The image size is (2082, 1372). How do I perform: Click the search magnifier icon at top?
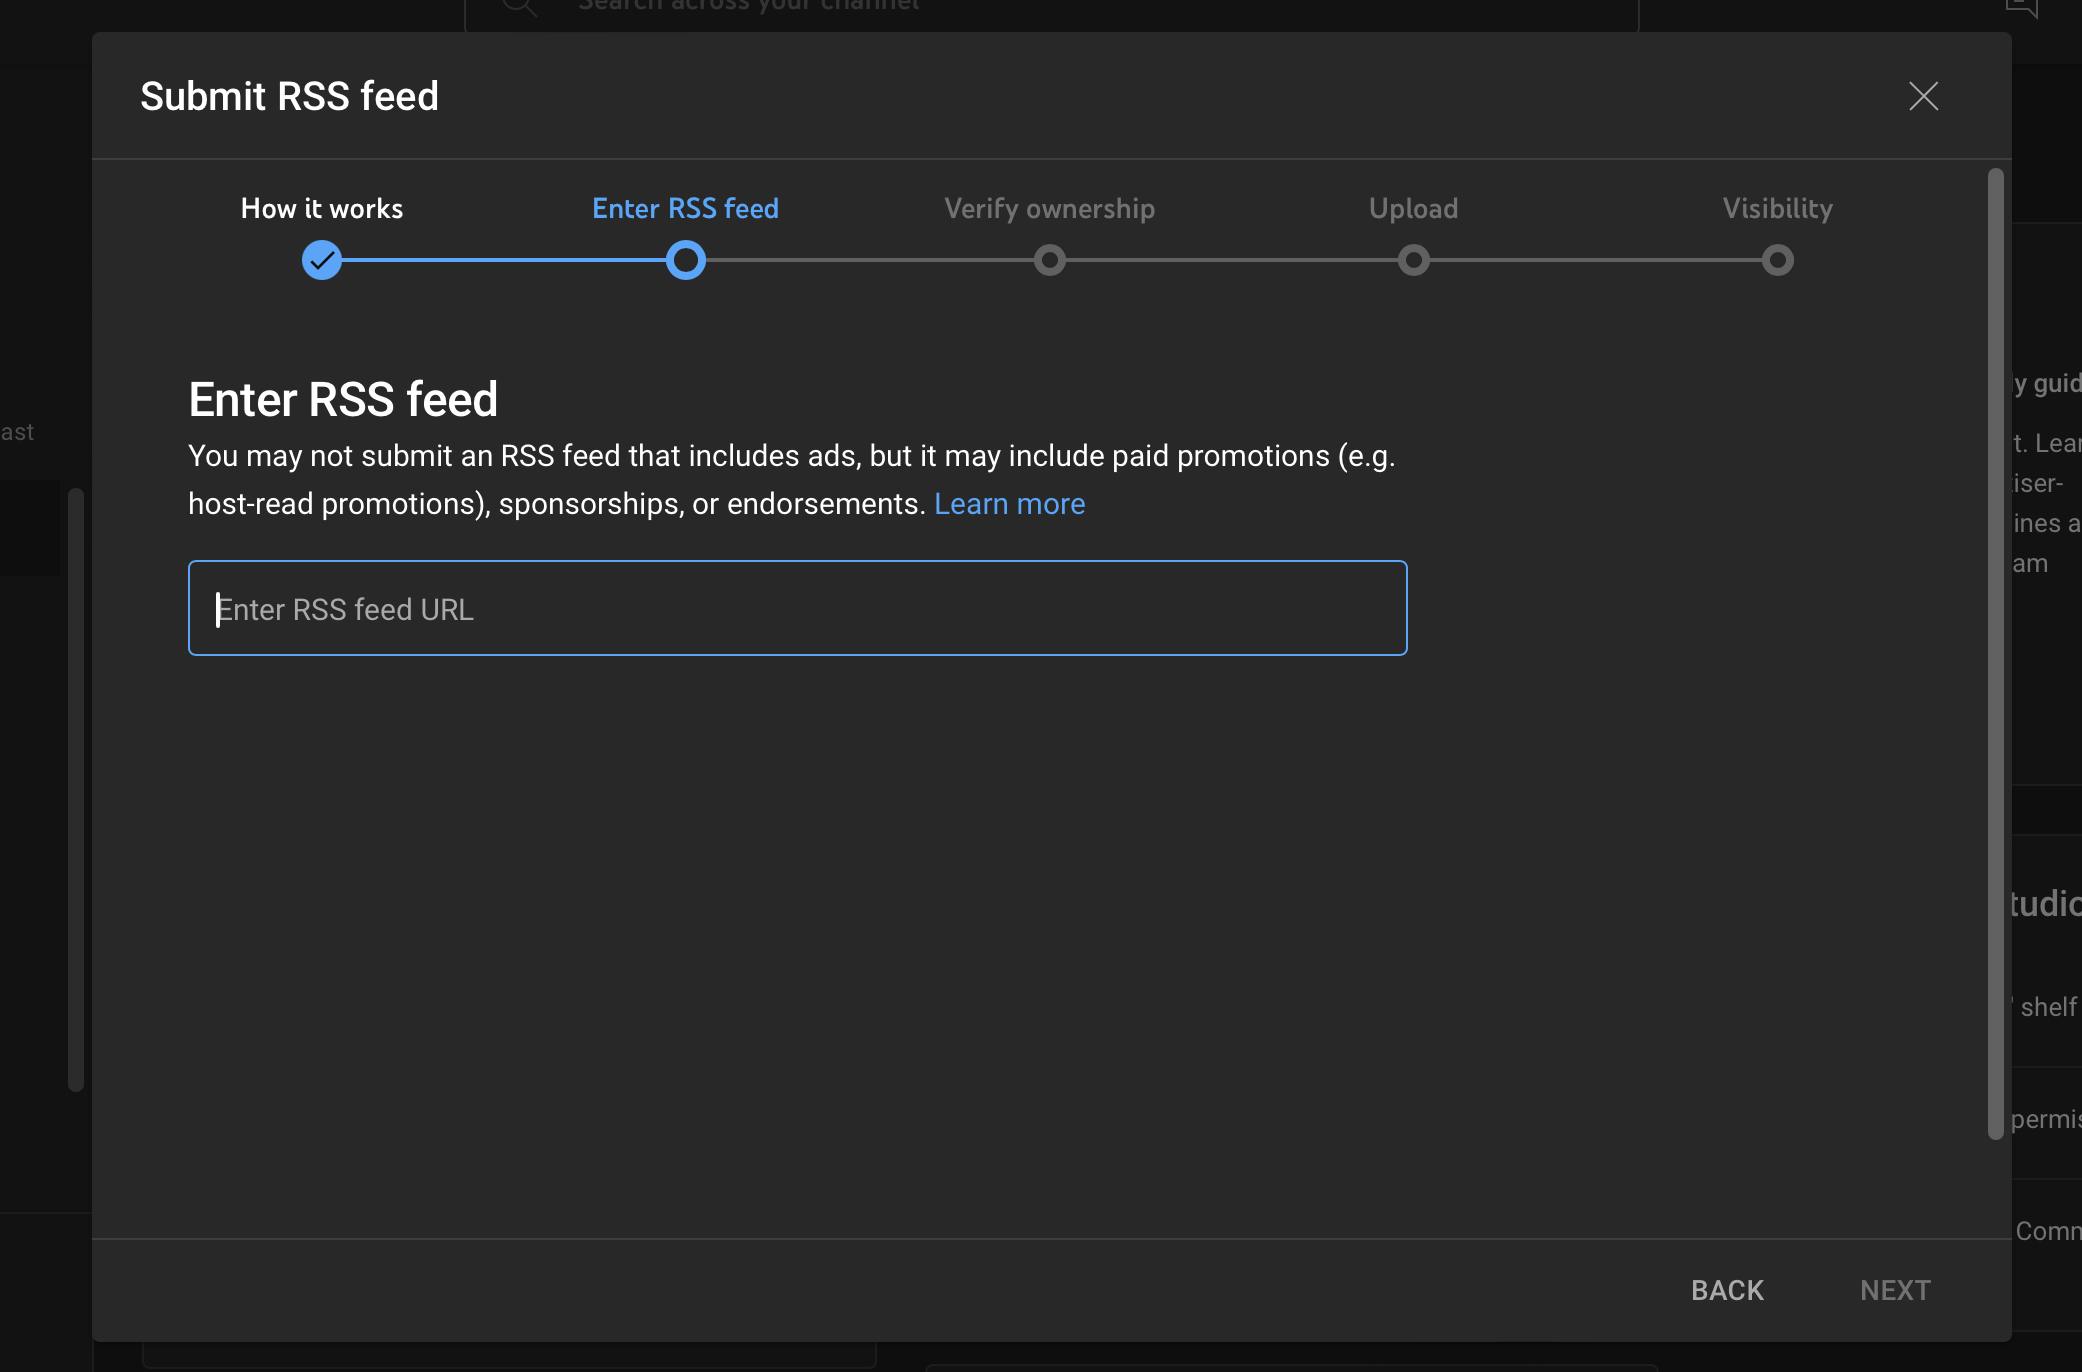click(x=519, y=8)
